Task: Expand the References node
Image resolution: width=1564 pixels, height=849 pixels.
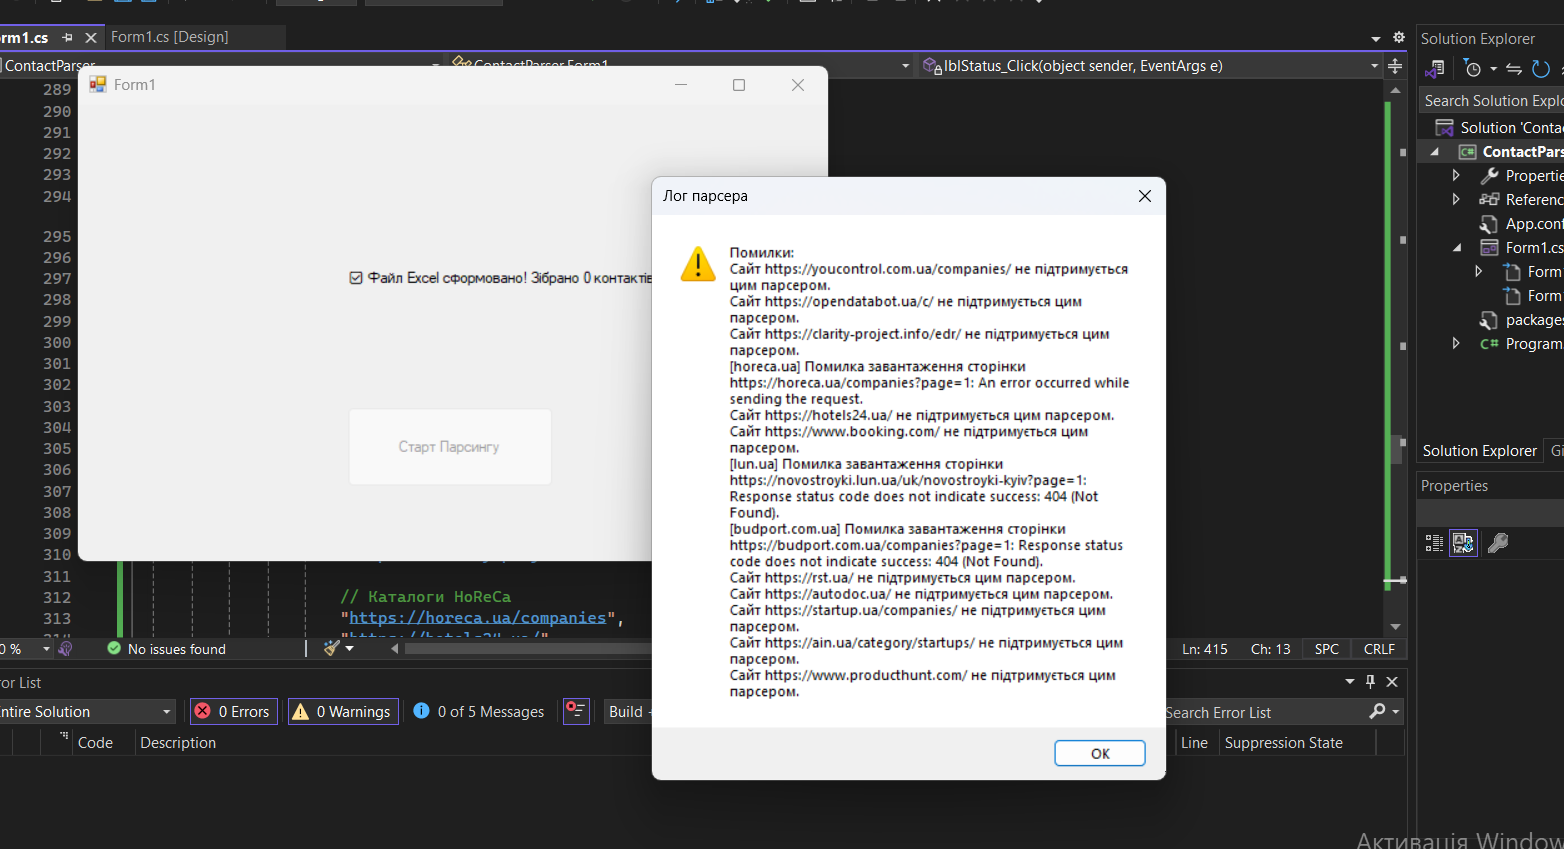Action: coord(1456,200)
